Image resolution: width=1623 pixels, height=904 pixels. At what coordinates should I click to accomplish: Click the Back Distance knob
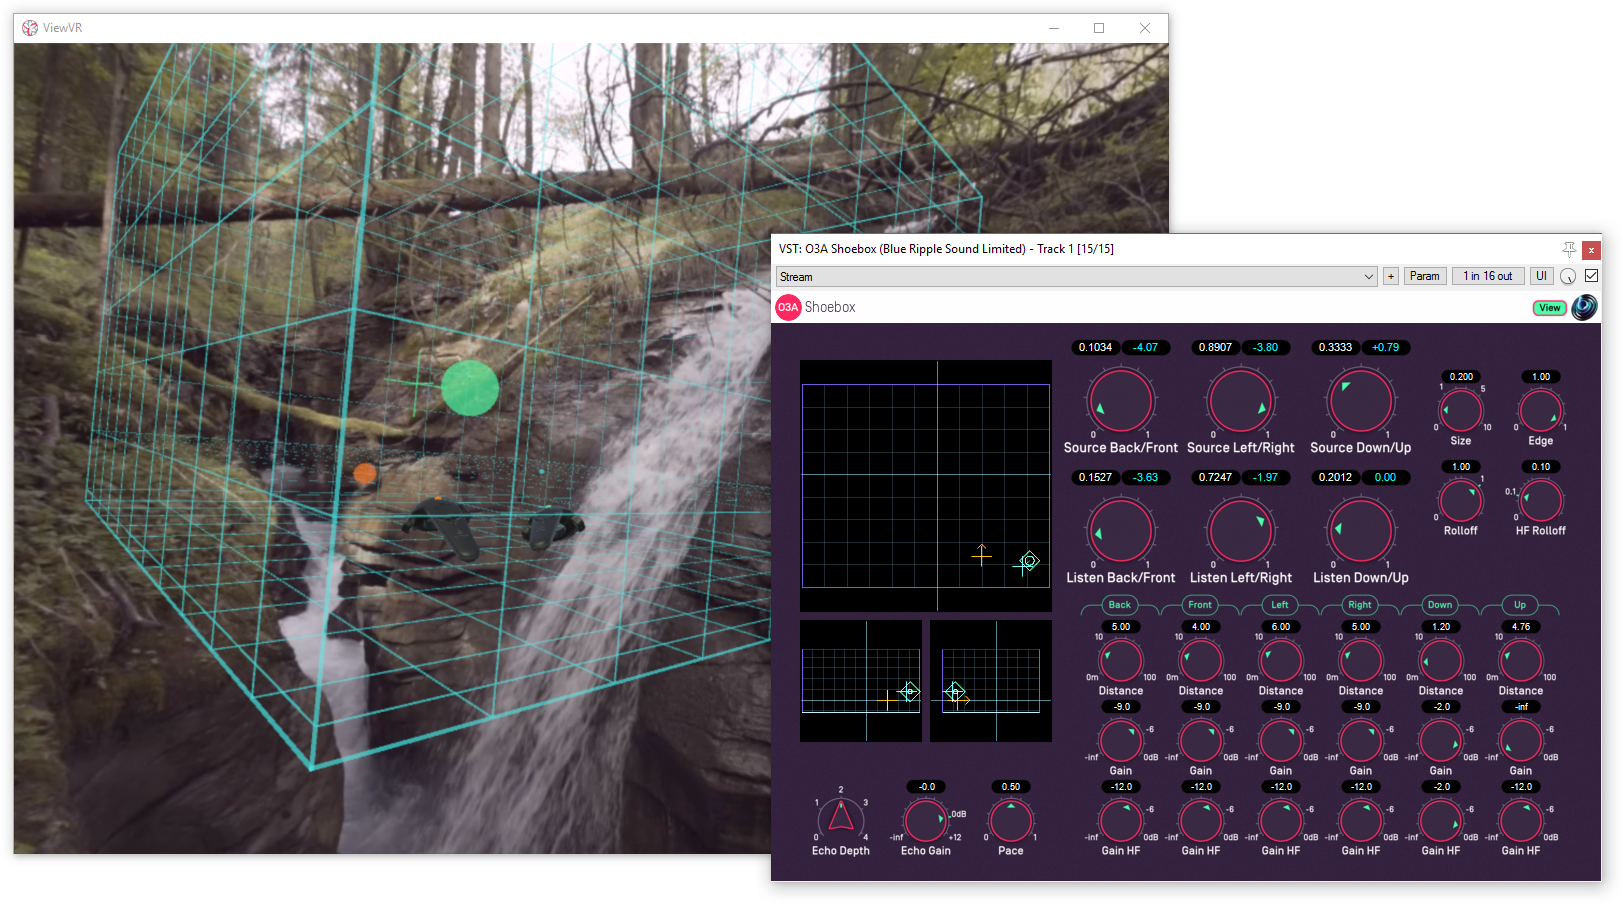point(1120,660)
